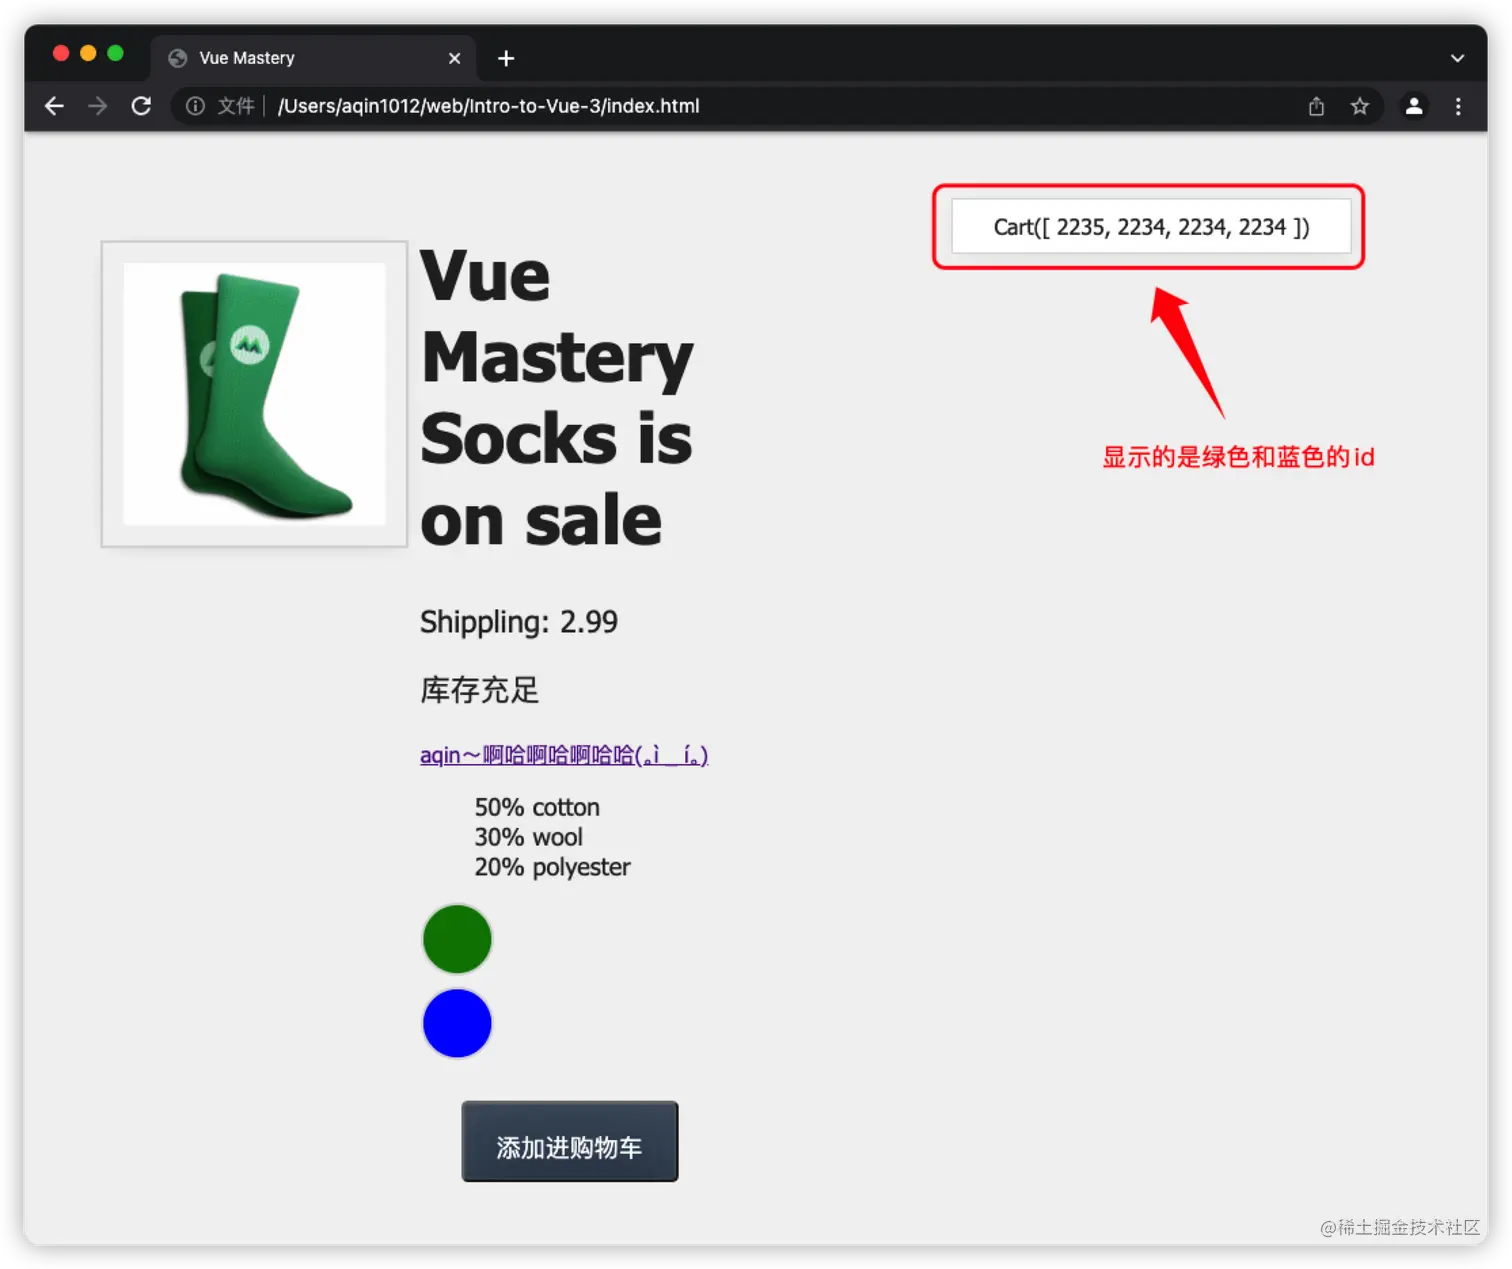
Task: Open the aqin~啊哈啊哈啊哈哈 link
Action: pos(564,755)
